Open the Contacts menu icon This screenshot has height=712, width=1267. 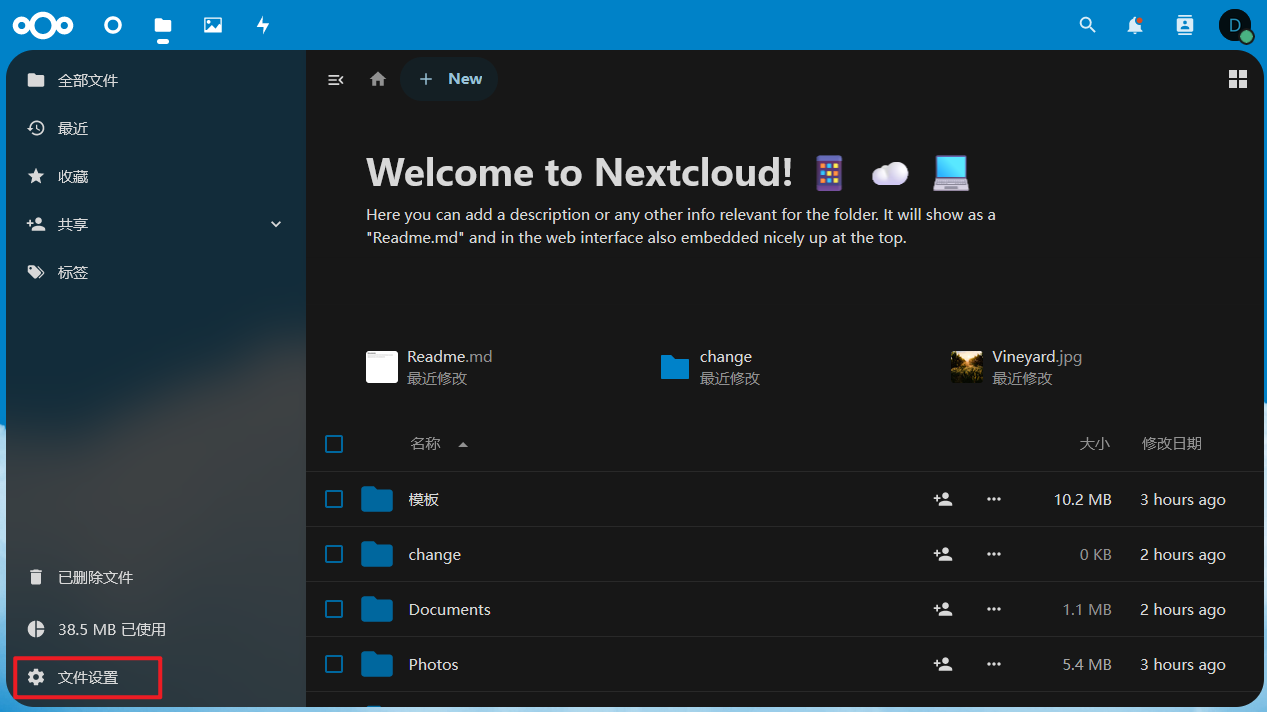coord(1185,25)
